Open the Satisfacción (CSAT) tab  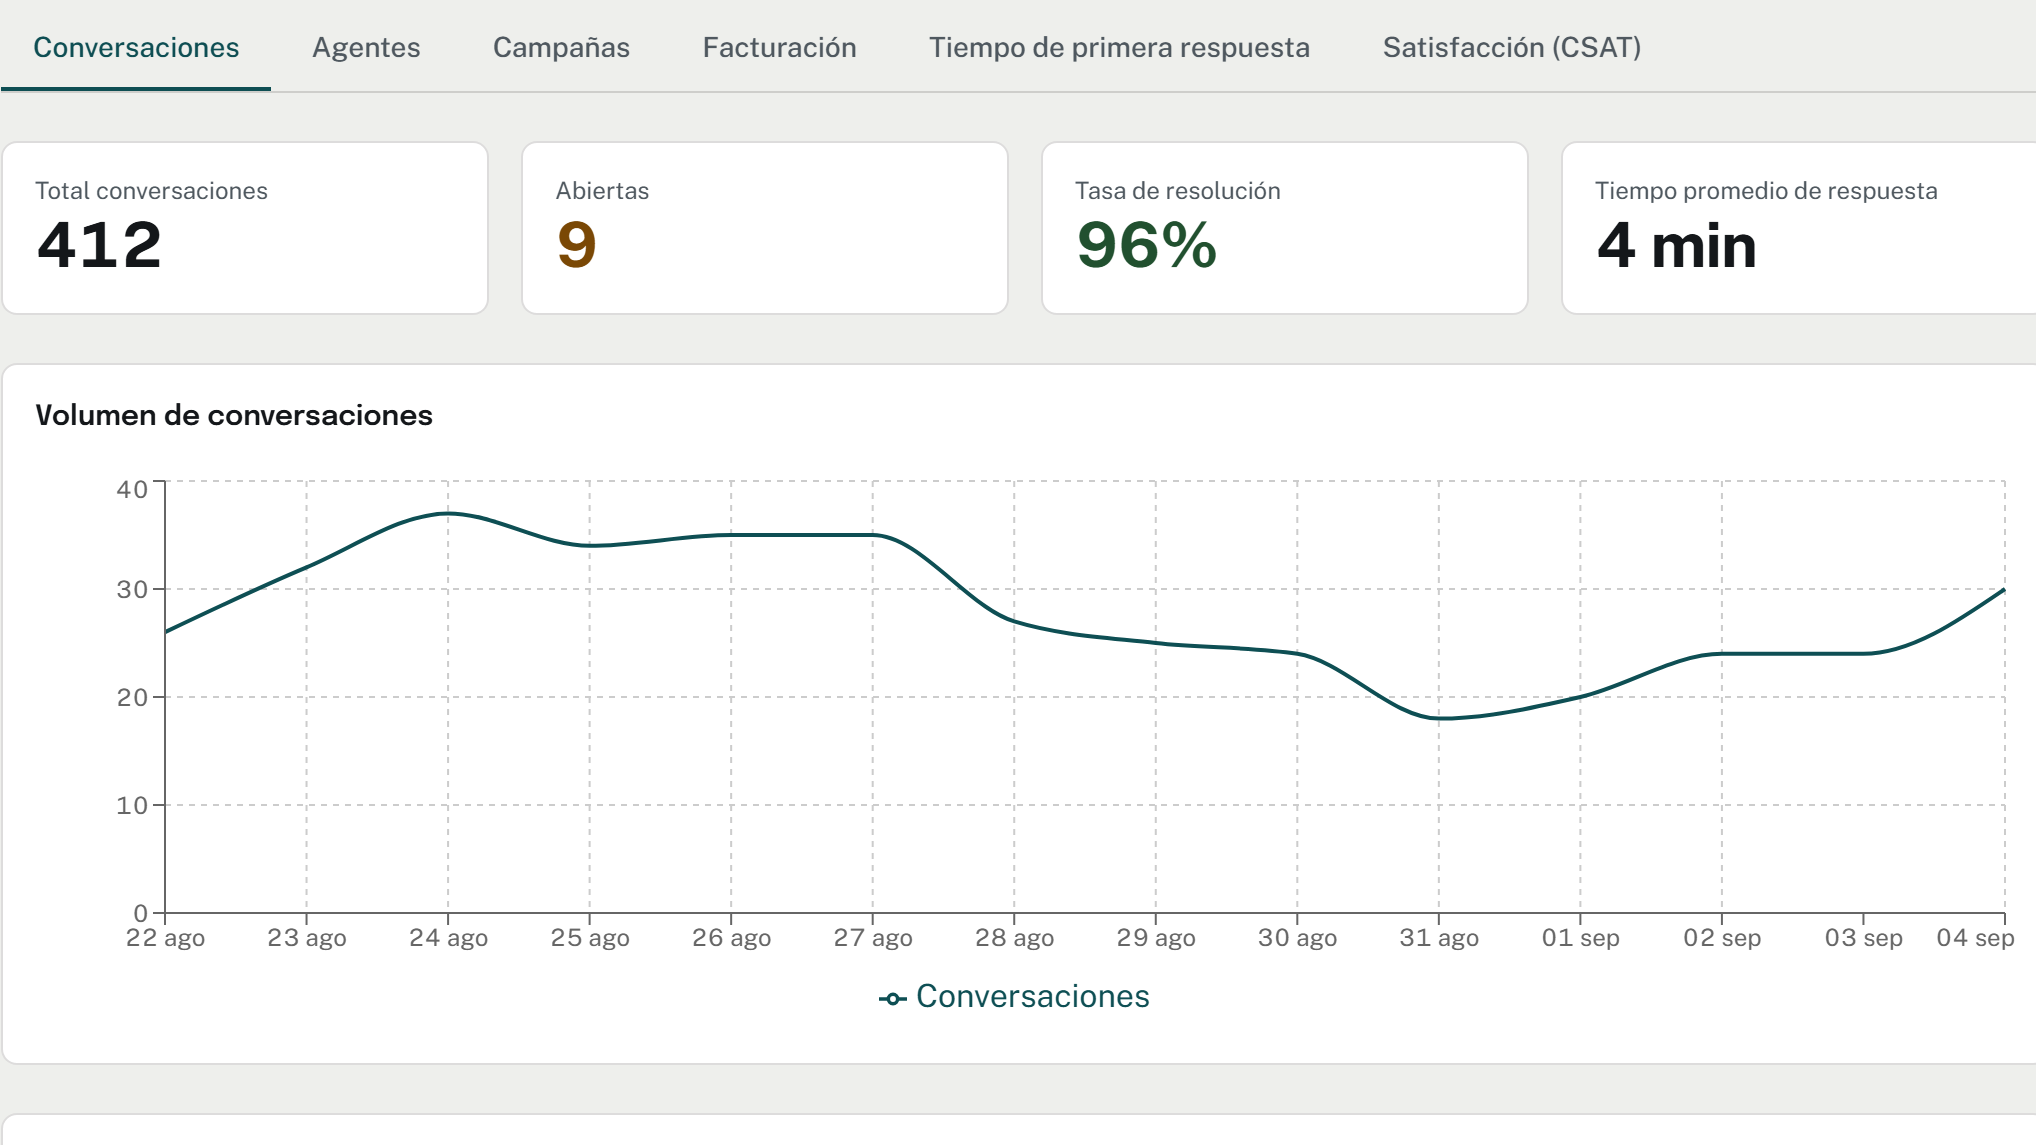tap(1511, 47)
